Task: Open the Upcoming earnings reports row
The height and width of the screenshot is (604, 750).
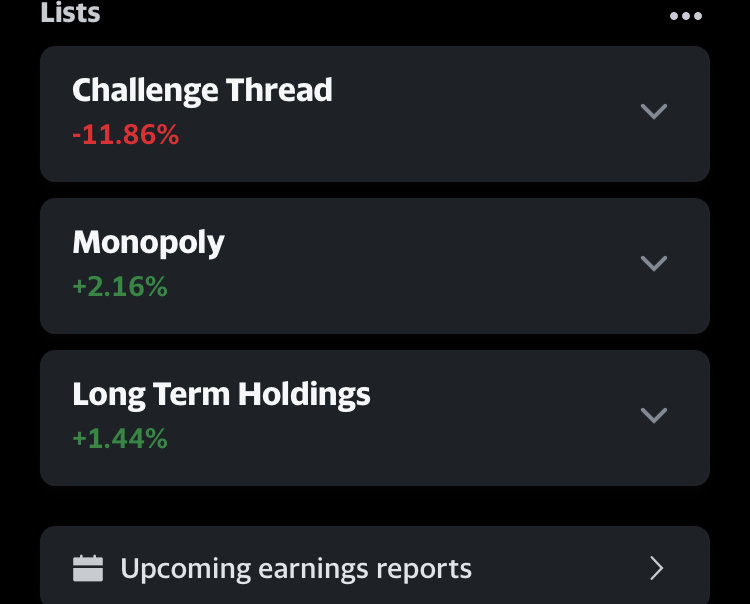Action: [x=375, y=565]
